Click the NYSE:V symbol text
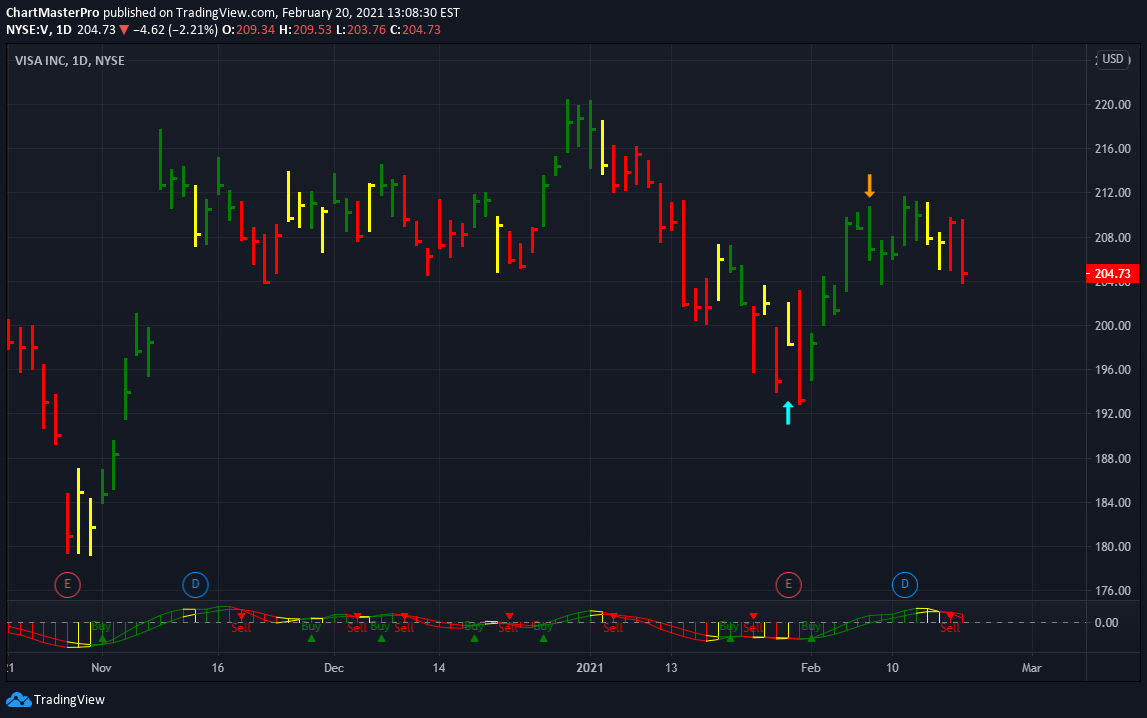The image size is (1147, 718). (27, 30)
